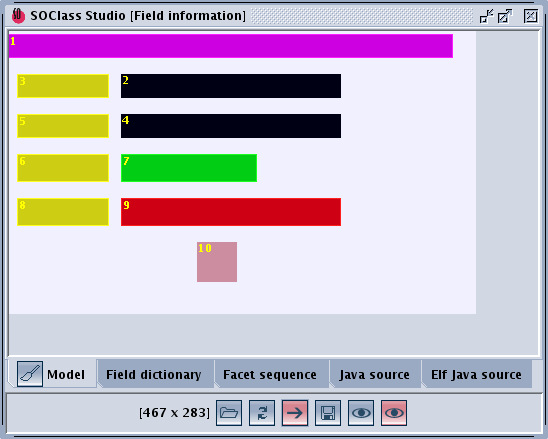Select yellow block number 5
Viewport: 548px width, 439px height.
click(x=63, y=126)
